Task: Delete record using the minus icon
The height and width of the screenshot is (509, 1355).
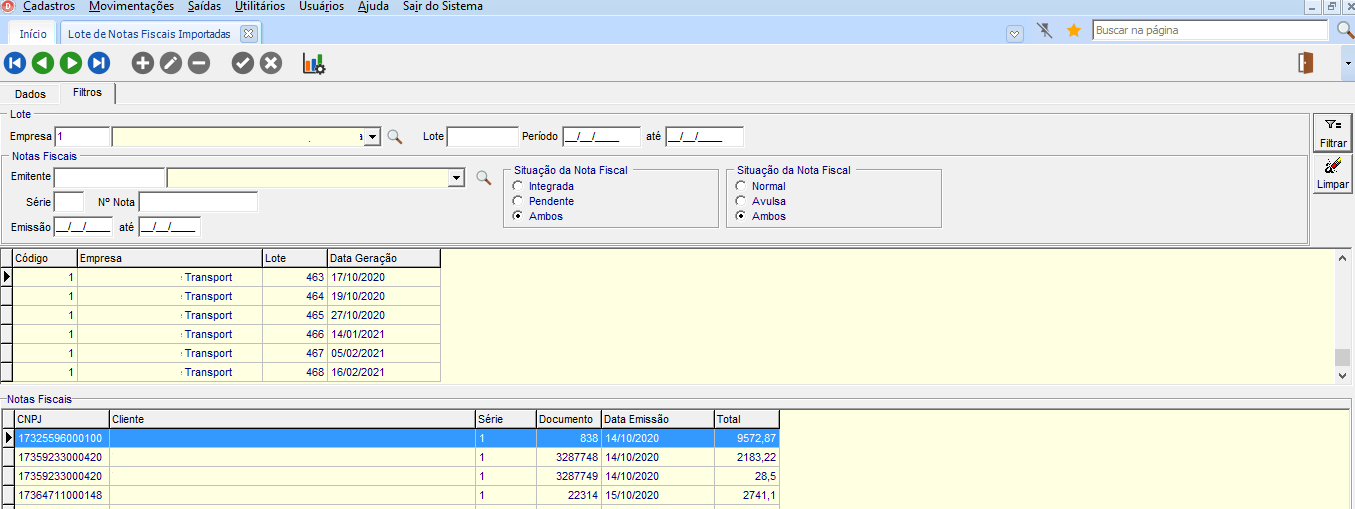Action: (x=199, y=63)
